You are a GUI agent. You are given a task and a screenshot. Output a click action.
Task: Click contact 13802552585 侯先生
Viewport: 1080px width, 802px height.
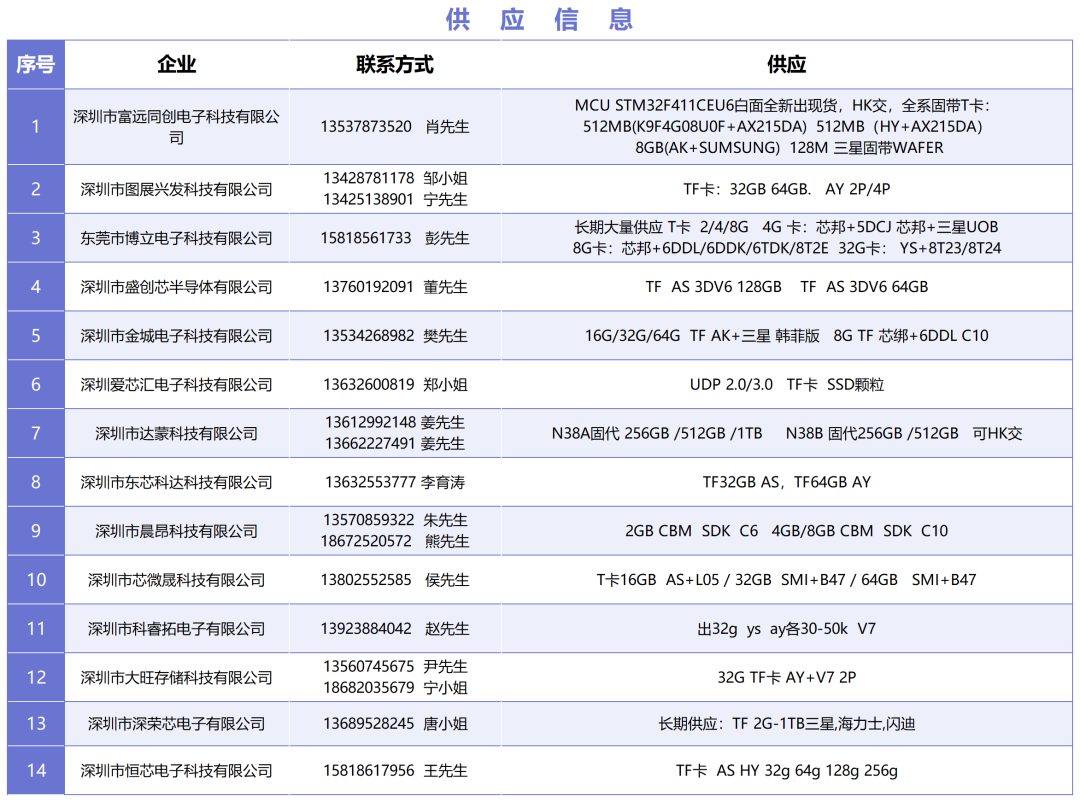pyautogui.click(x=395, y=581)
